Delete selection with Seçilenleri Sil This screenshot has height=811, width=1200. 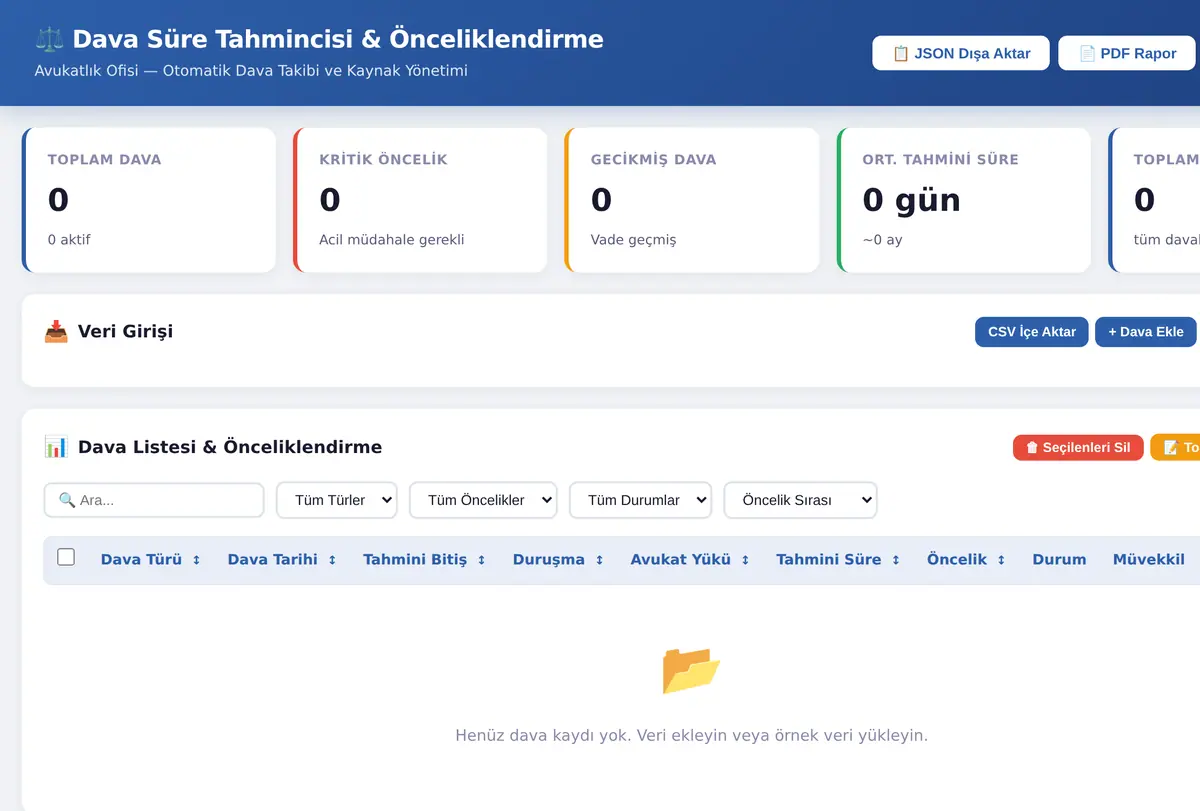1078,447
